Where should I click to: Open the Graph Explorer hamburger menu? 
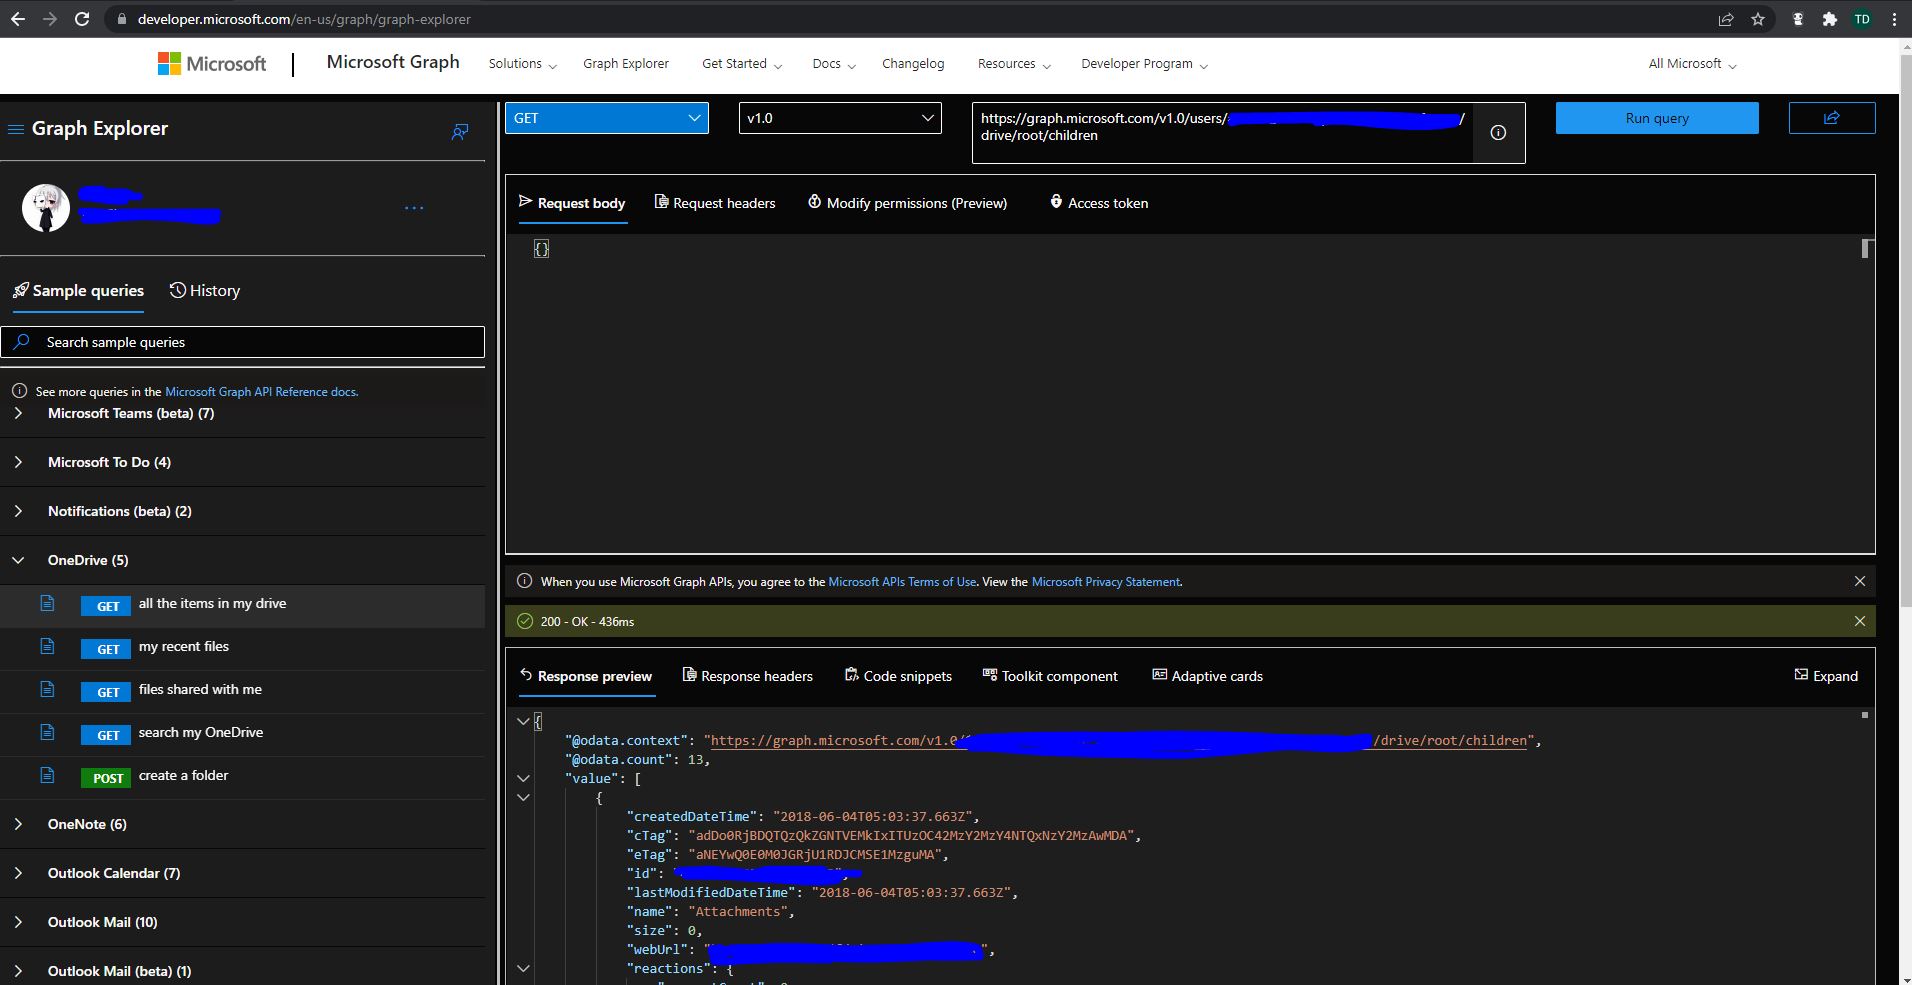click(x=15, y=128)
